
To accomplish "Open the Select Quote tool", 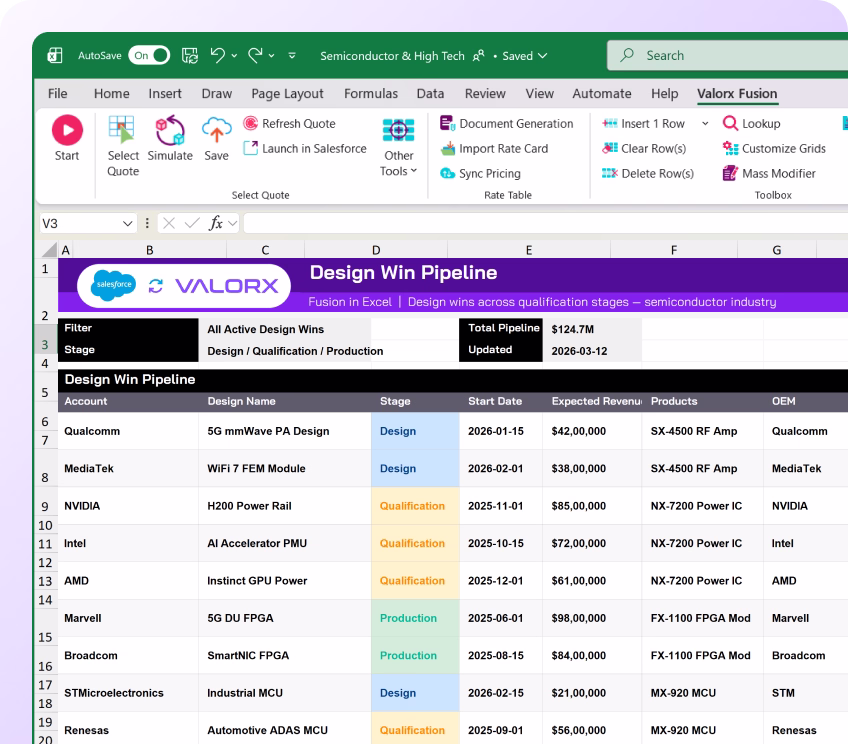I will click(x=123, y=146).
